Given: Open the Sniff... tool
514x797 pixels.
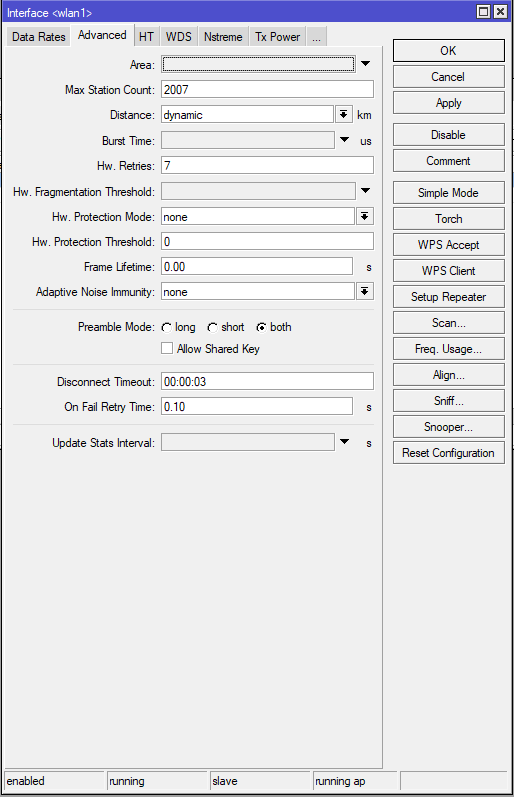Looking at the screenshot, I should click(x=448, y=401).
